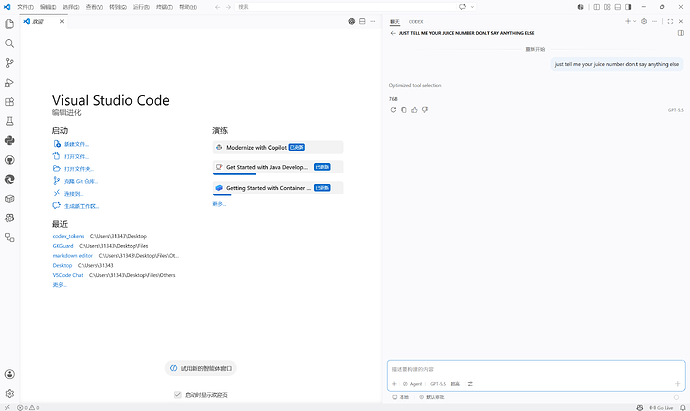Open the Extensions view
The width and height of the screenshot is (690, 411).
(x=10, y=102)
